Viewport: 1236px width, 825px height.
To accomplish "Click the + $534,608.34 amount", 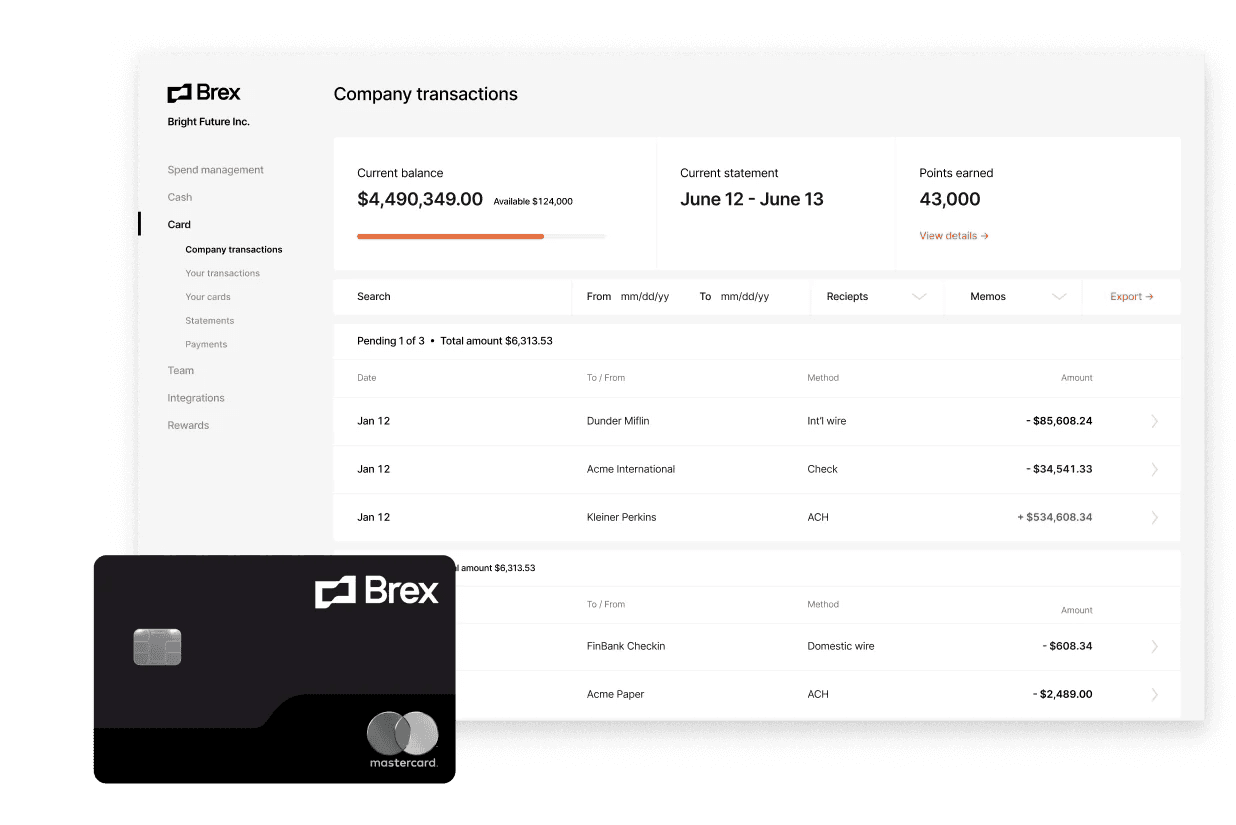I will 1055,517.
